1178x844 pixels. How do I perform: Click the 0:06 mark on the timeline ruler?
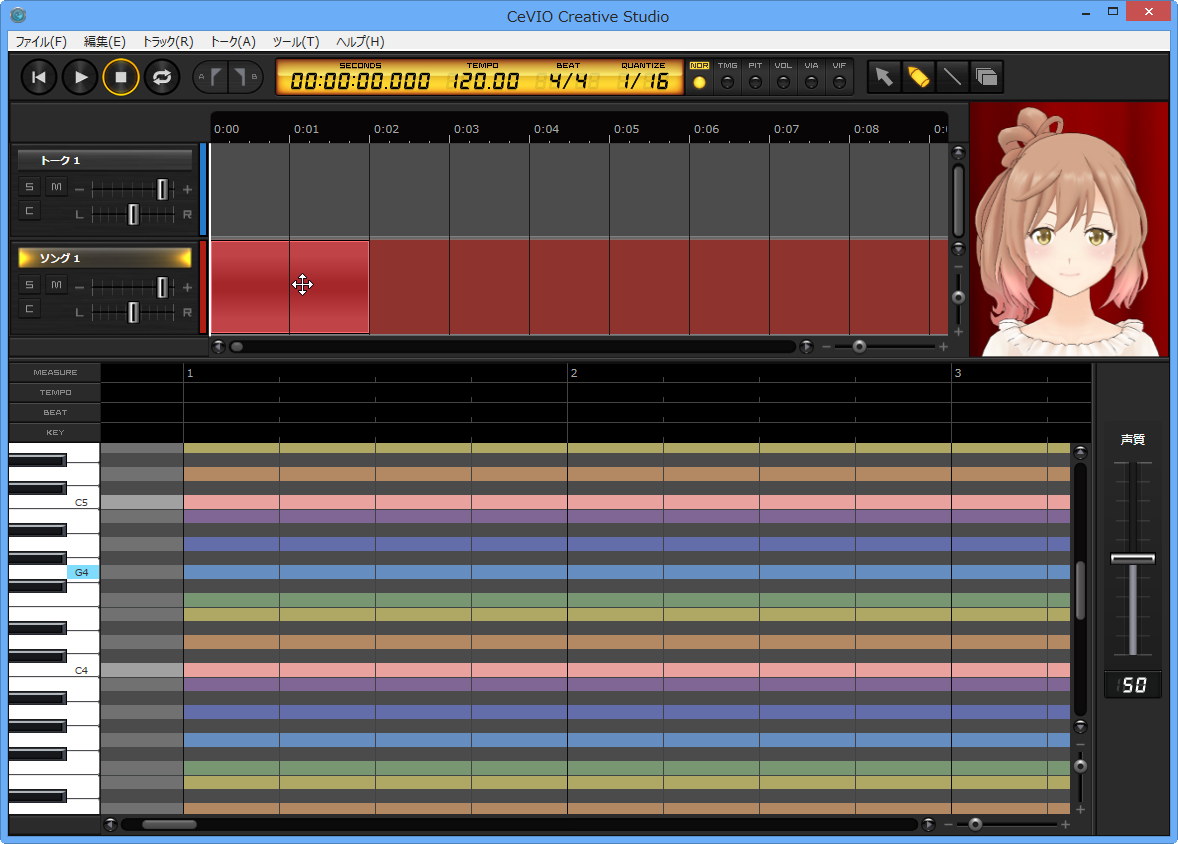pyautogui.click(x=706, y=129)
